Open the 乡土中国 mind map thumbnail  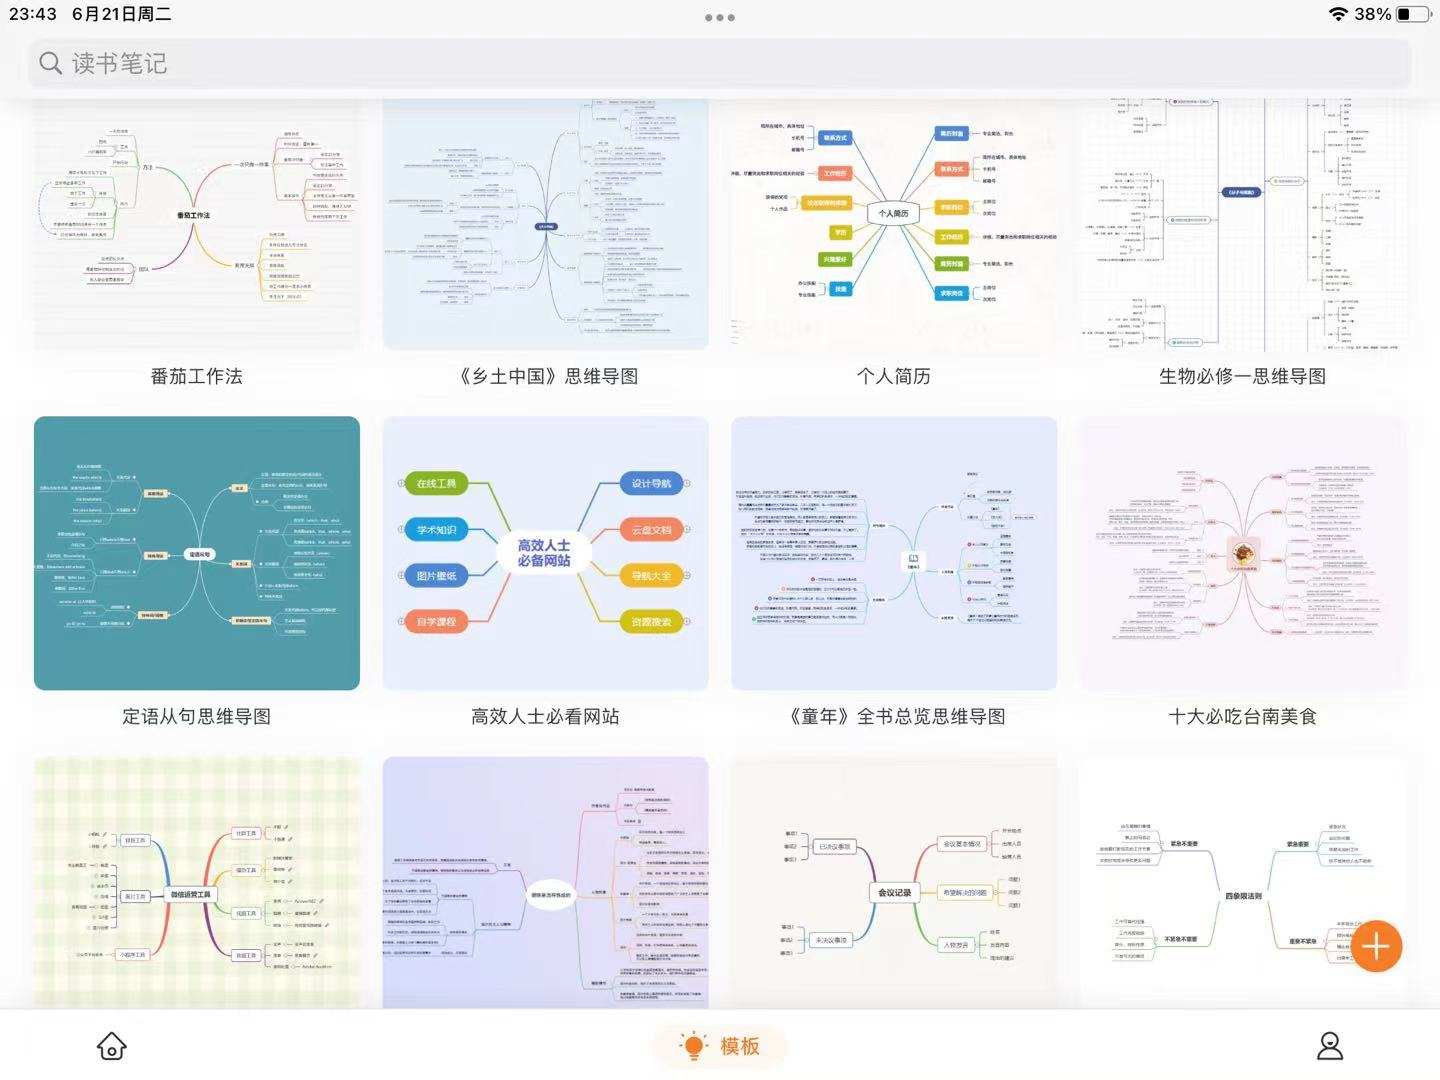(546, 225)
